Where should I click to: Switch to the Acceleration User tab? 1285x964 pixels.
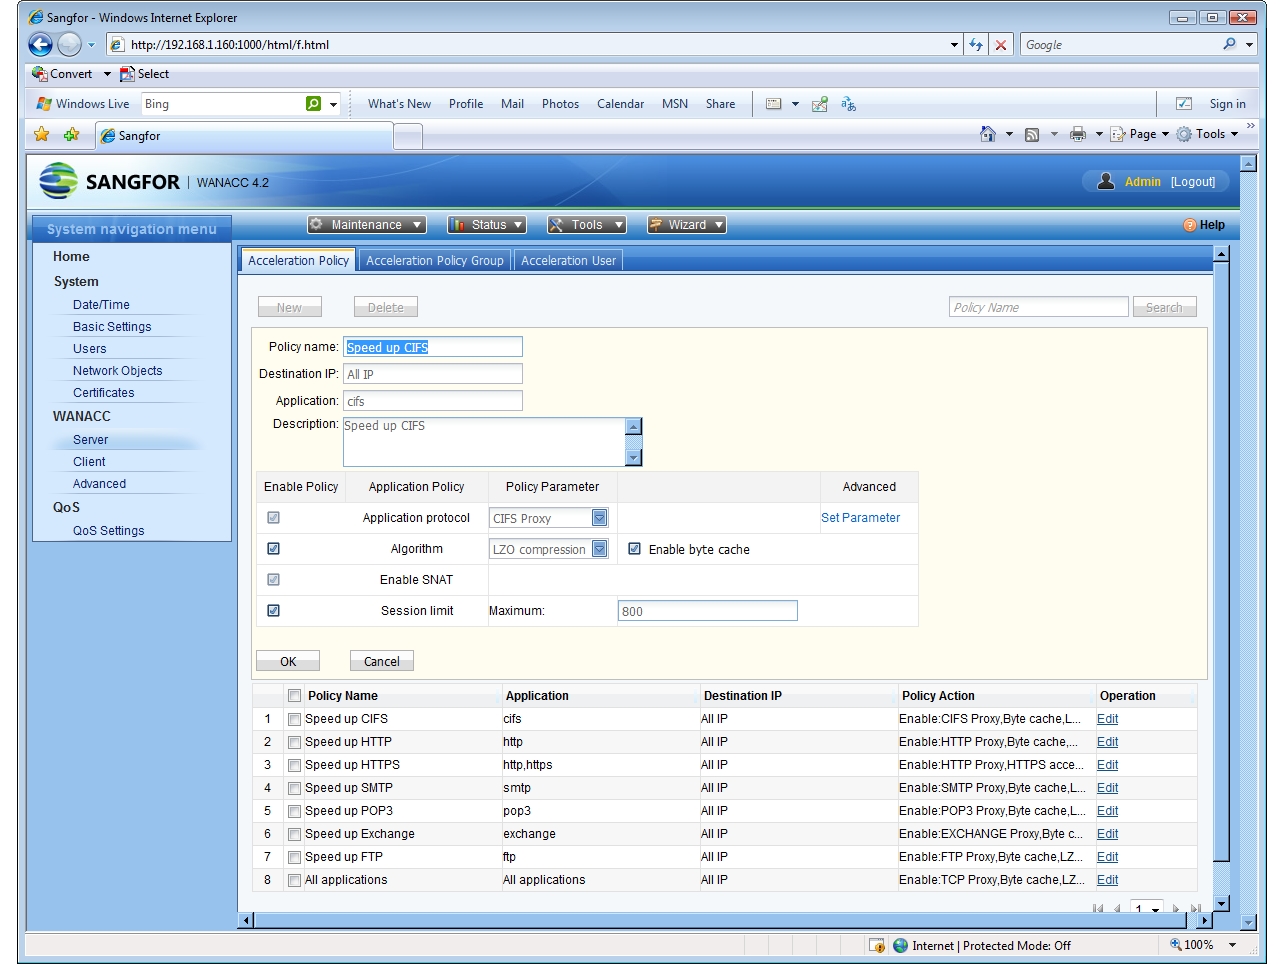(568, 261)
